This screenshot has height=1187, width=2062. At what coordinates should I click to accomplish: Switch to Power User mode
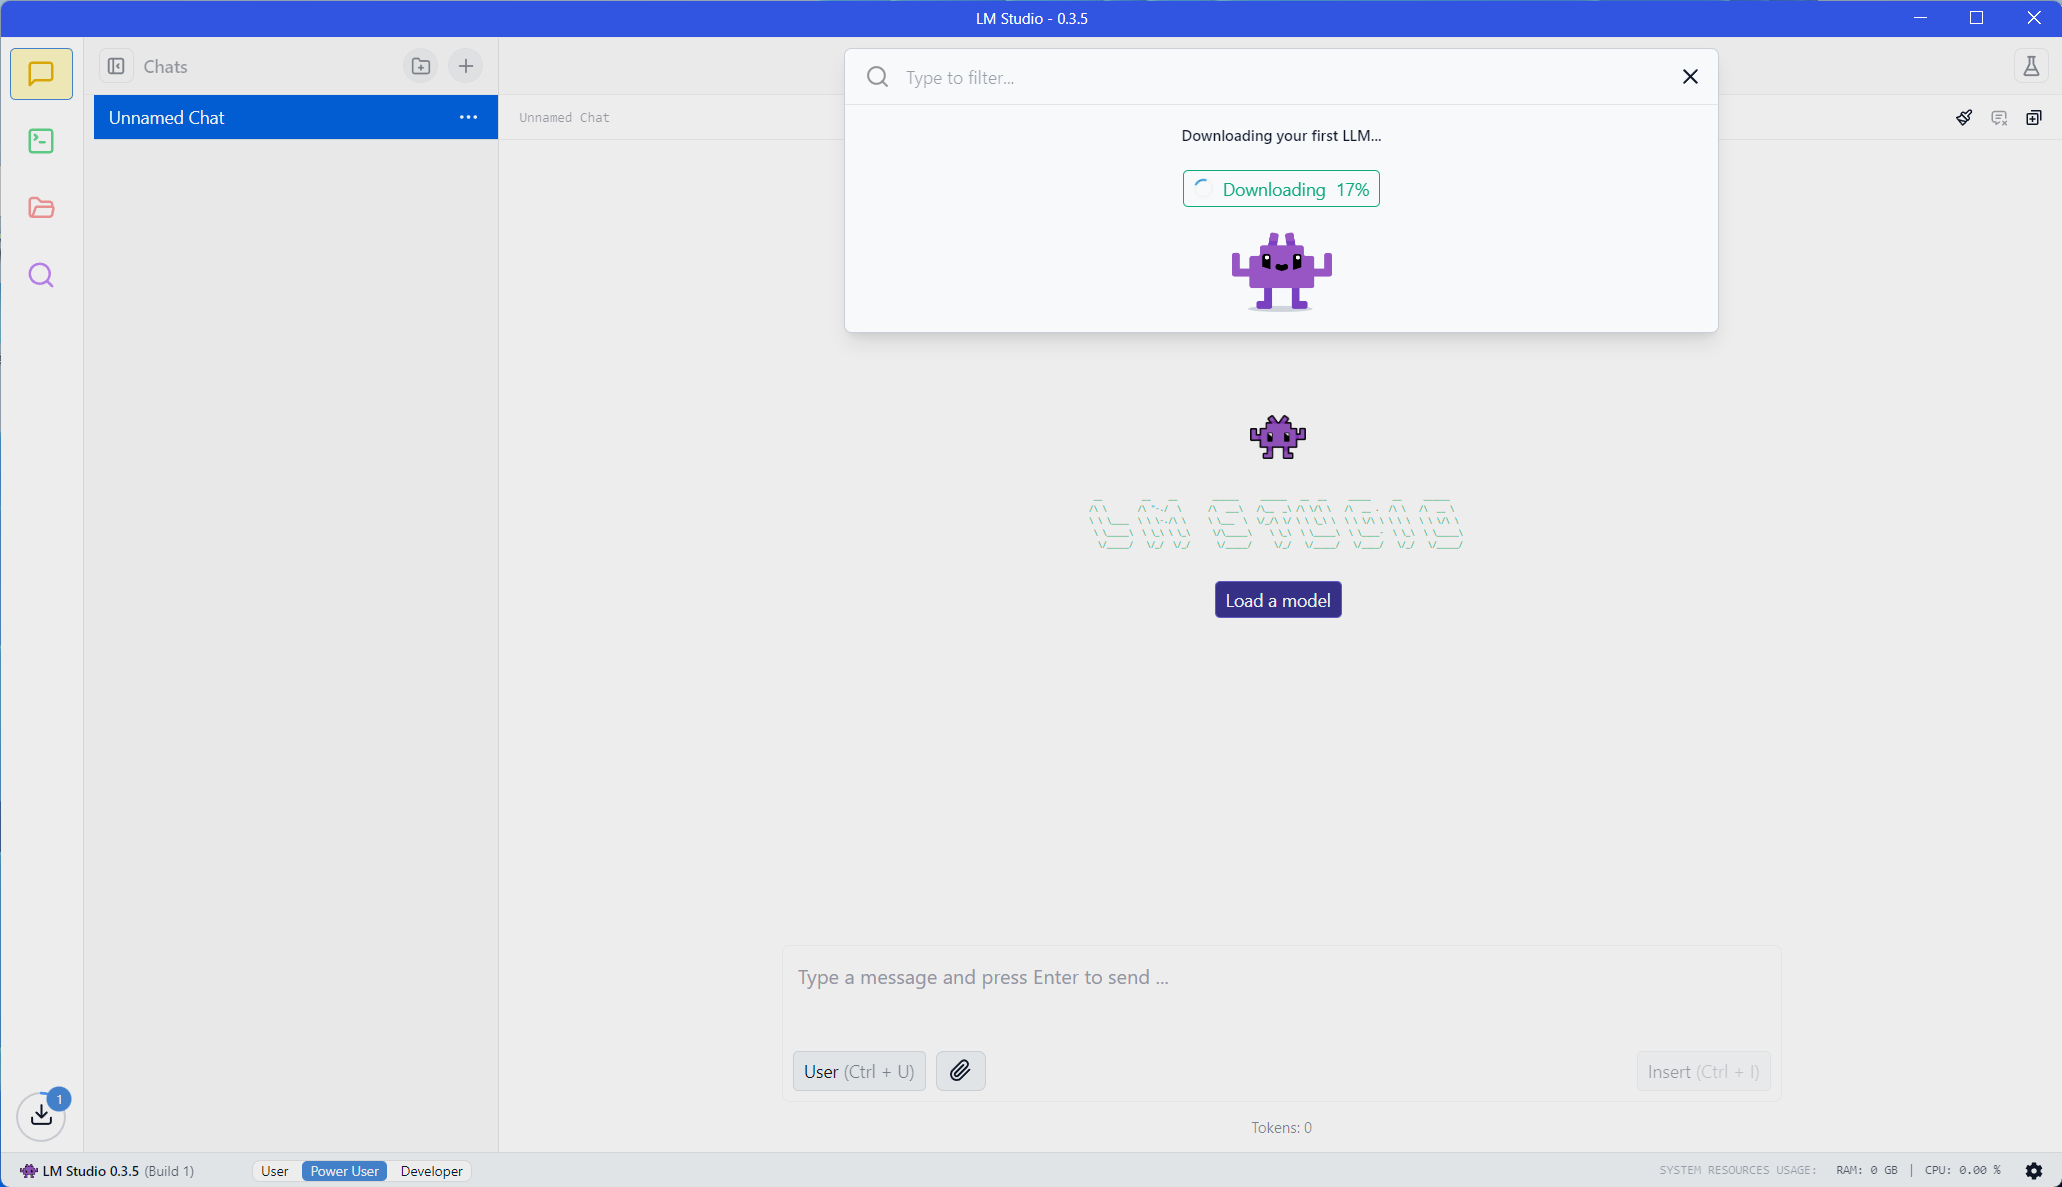(x=344, y=1171)
